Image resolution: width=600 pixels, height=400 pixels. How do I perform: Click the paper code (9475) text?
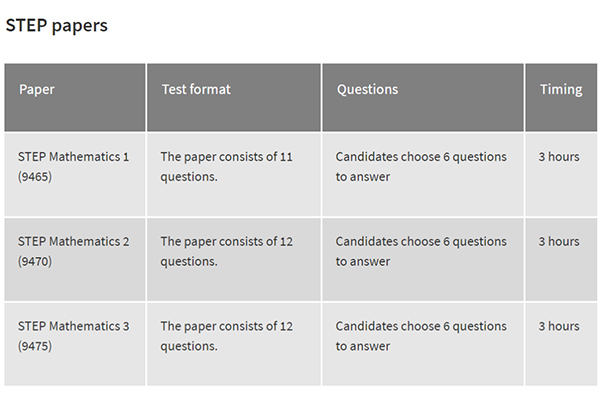click(35, 346)
